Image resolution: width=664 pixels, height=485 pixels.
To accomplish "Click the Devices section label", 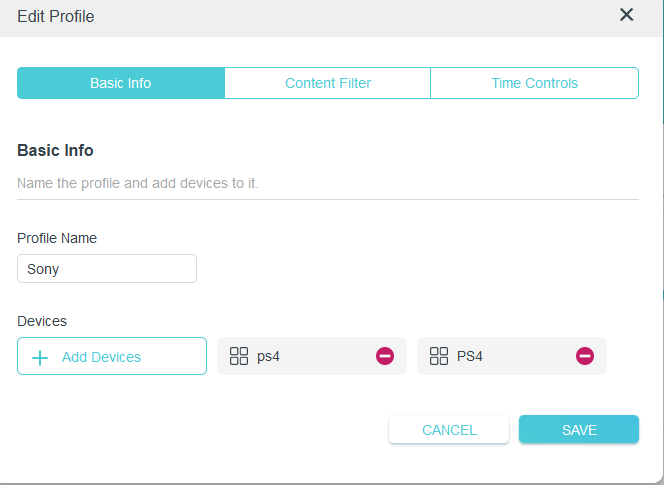I will click(42, 321).
